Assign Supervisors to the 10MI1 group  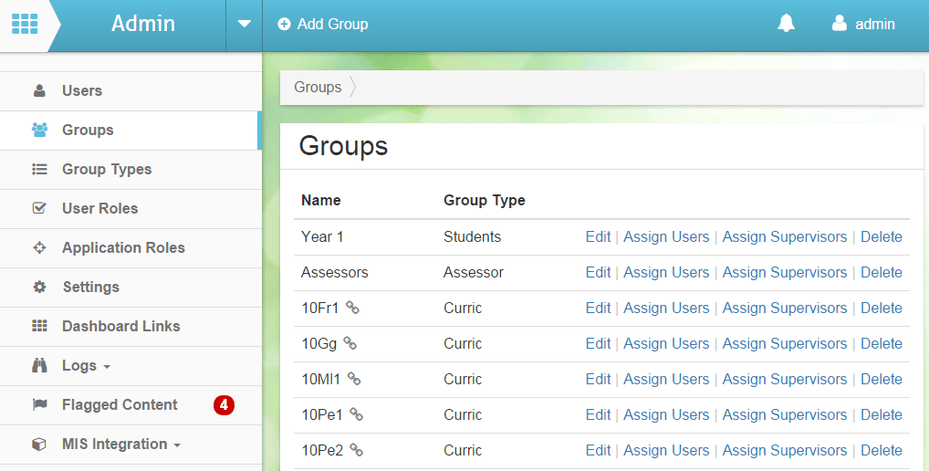[784, 379]
